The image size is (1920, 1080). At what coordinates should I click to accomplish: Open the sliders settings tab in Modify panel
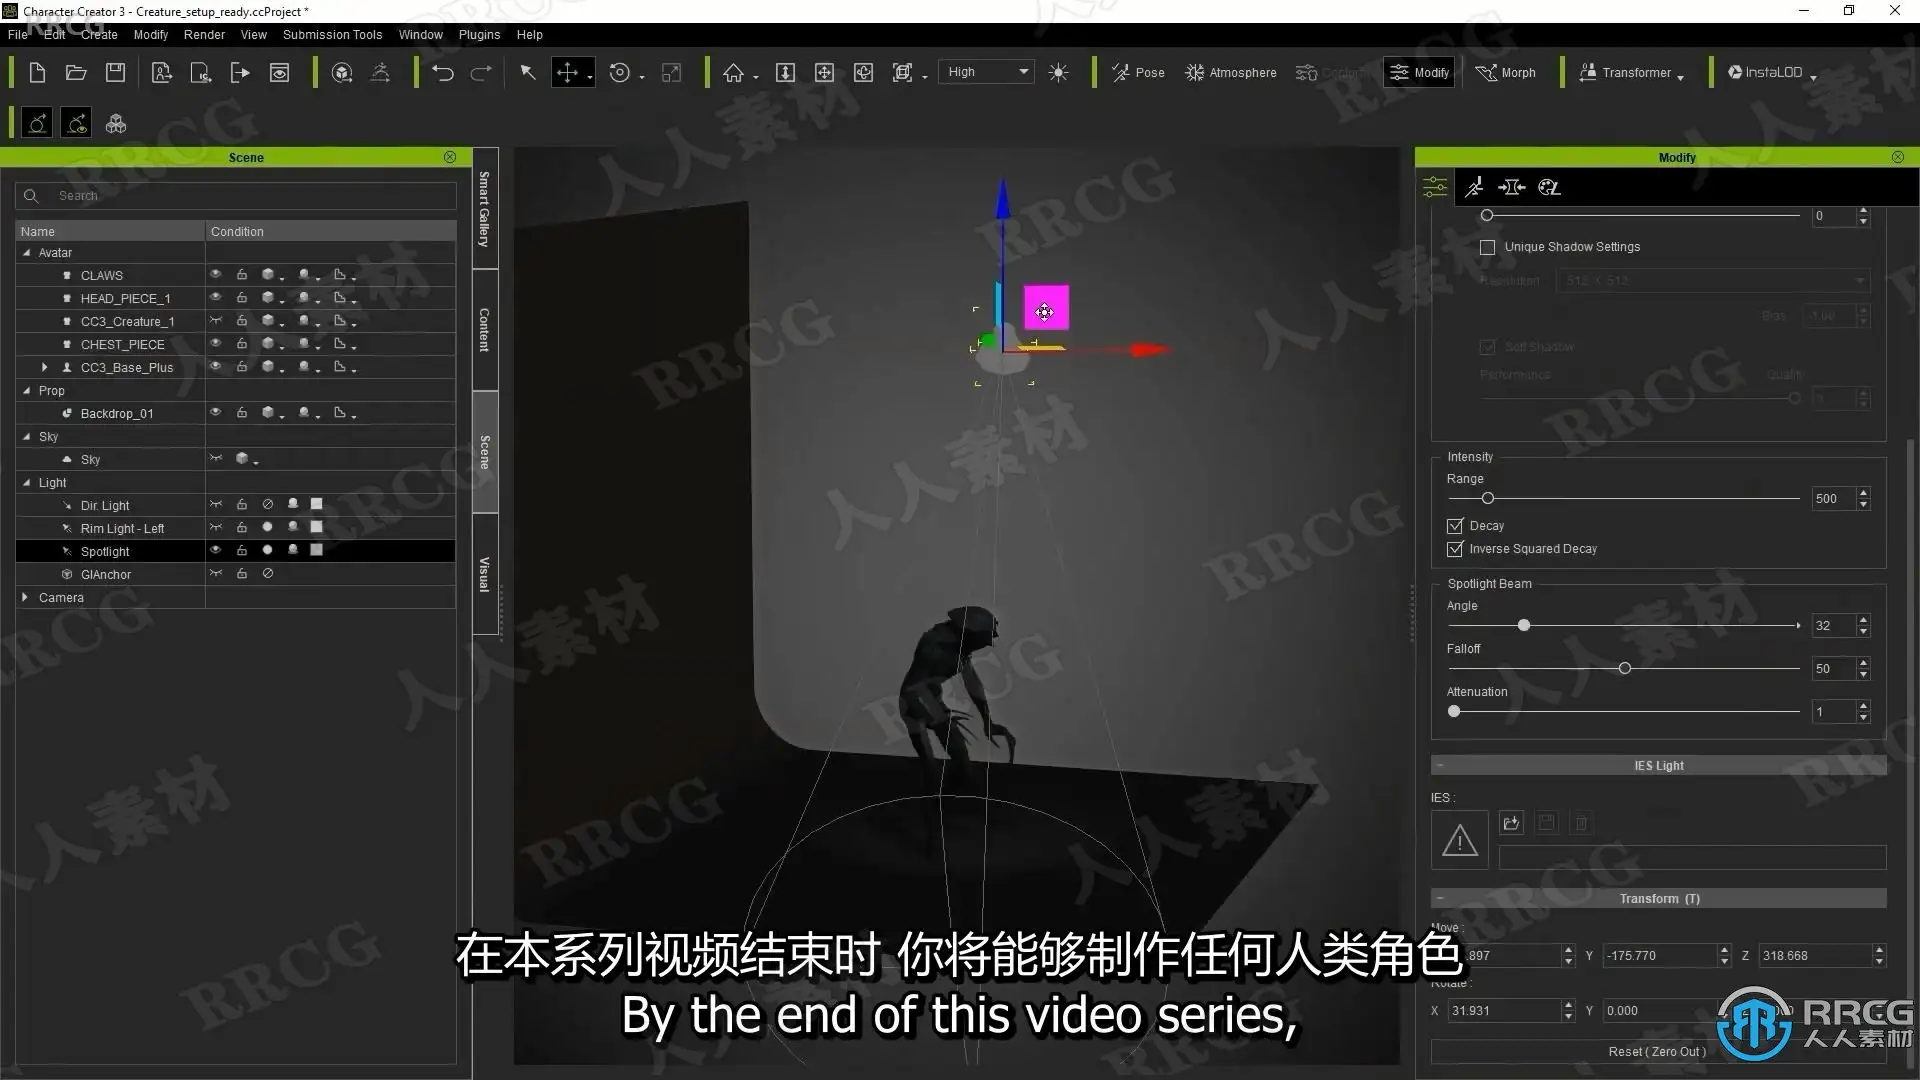tap(1435, 187)
